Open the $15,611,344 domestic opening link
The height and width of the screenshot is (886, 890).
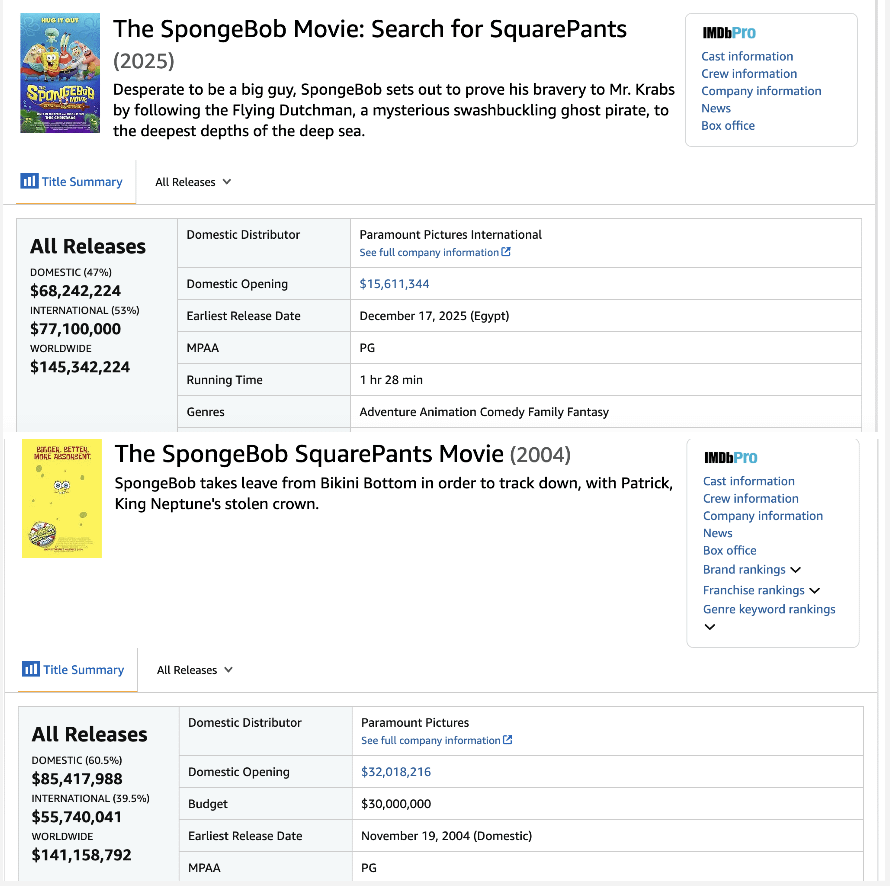(394, 284)
